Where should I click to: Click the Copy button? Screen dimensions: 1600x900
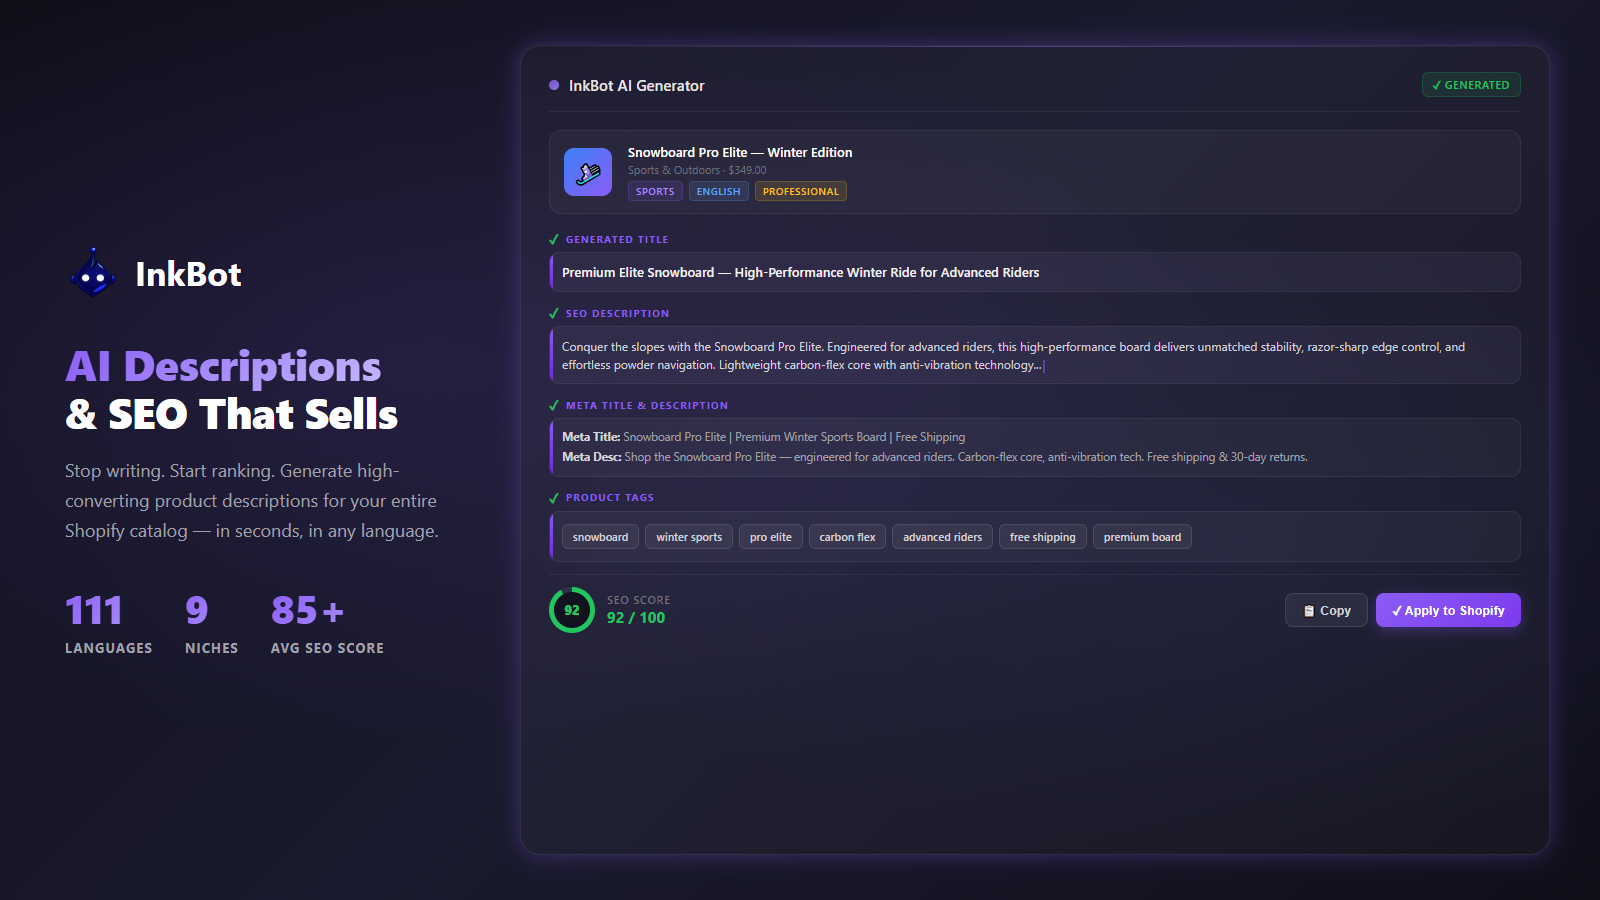click(x=1326, y=610)
